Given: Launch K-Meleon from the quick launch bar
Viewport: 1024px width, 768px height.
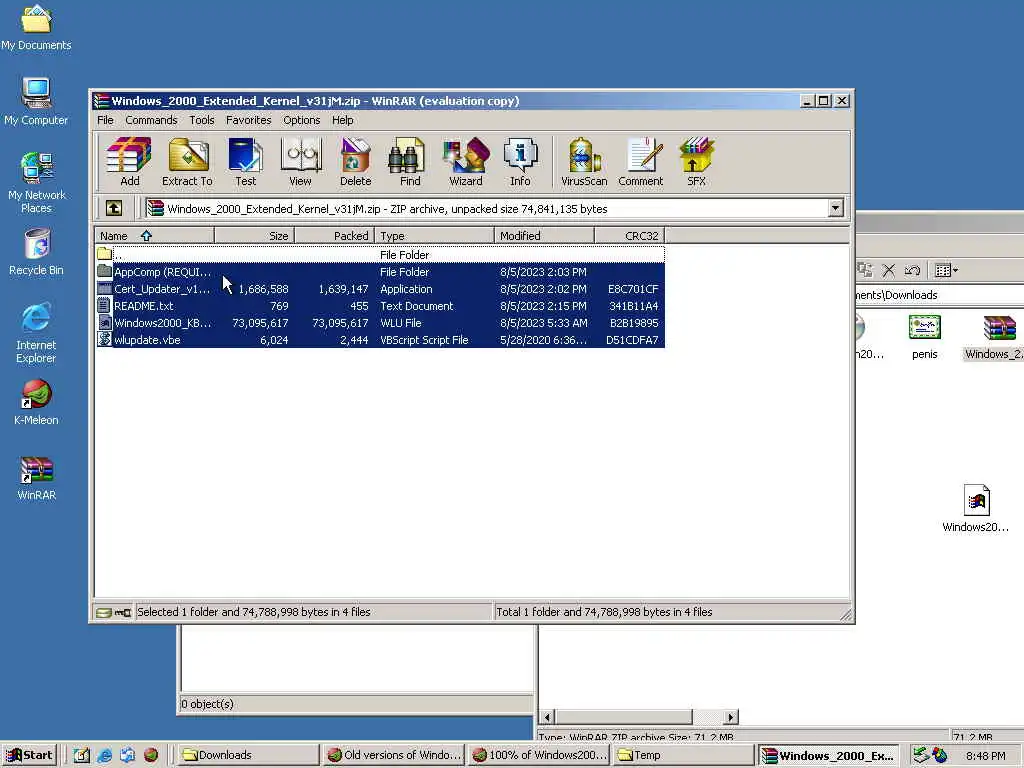Looking at the screenshot, I should 151,755.
